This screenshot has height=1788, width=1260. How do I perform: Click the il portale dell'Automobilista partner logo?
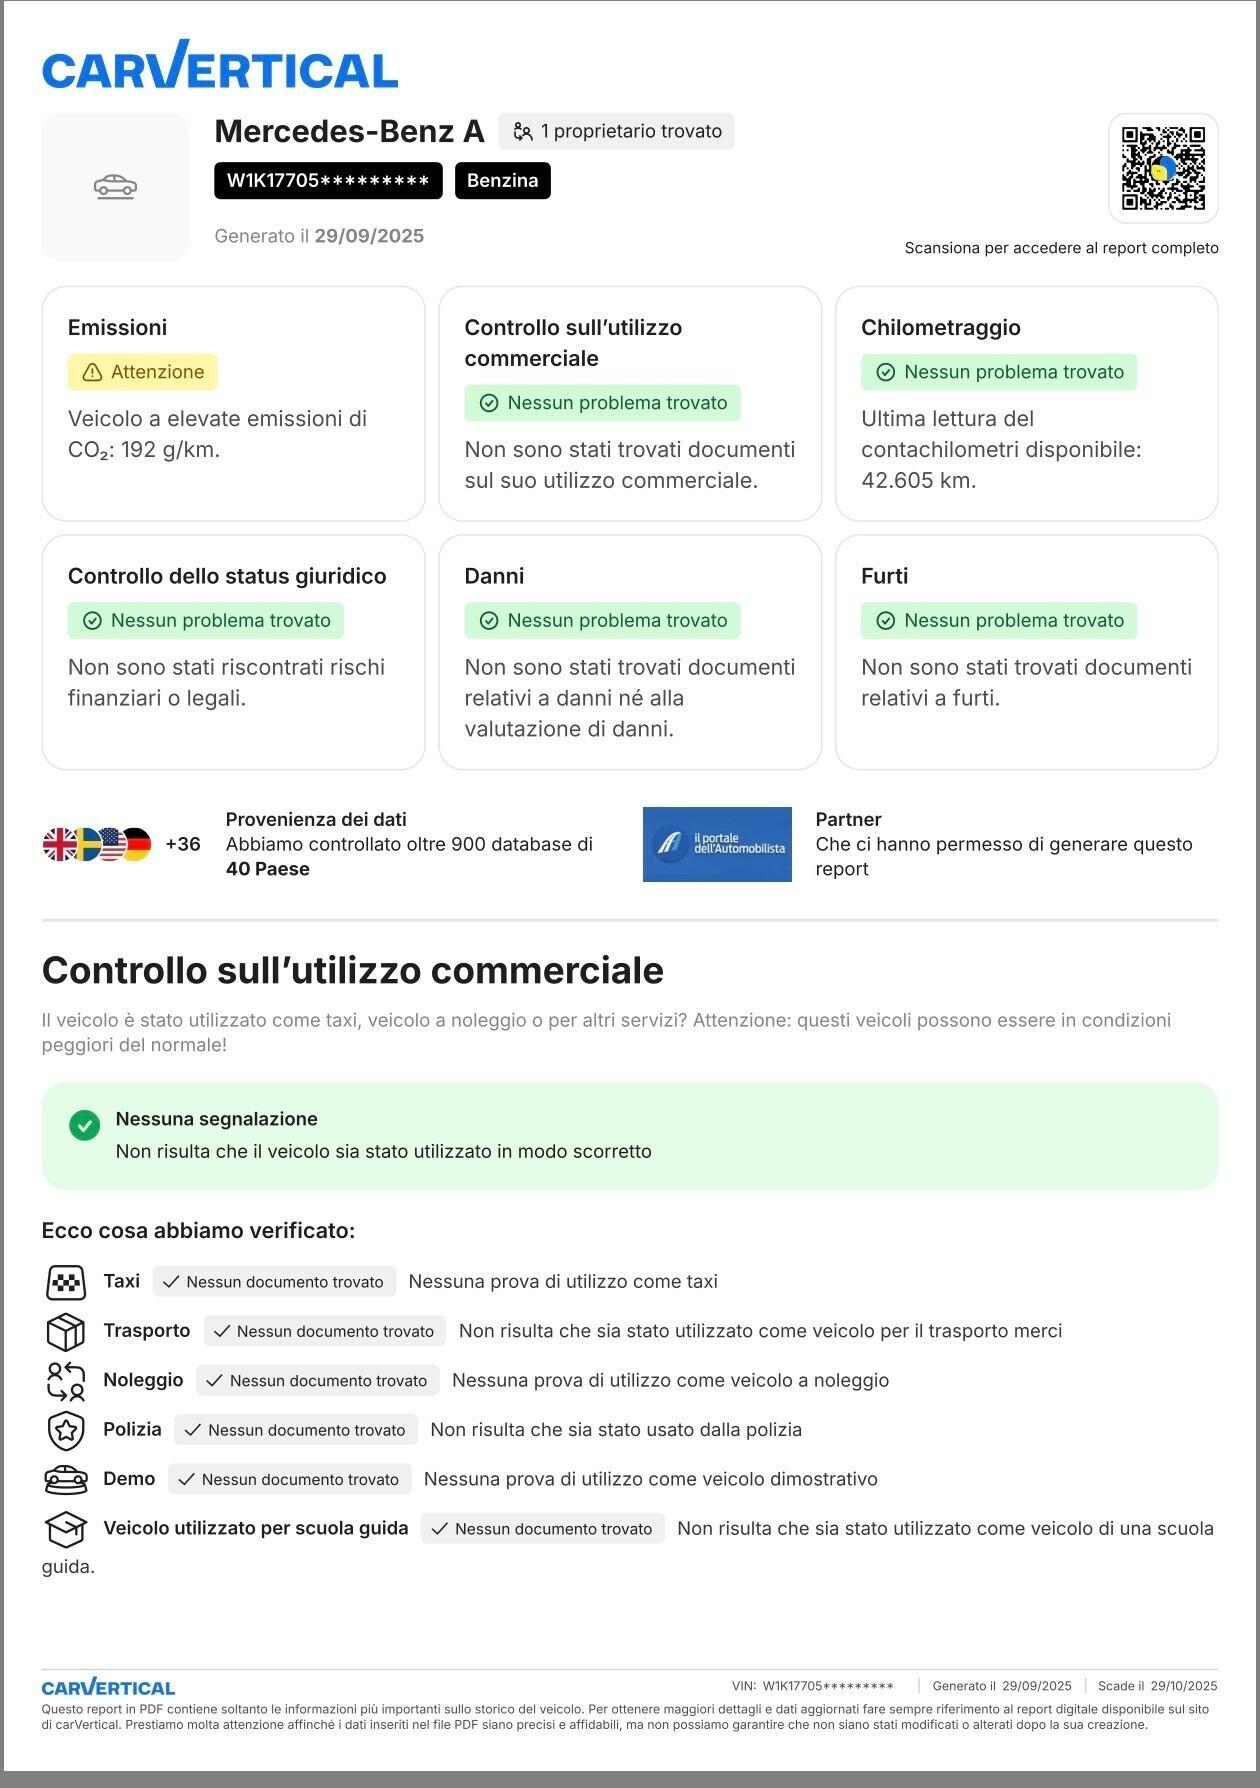717,844
